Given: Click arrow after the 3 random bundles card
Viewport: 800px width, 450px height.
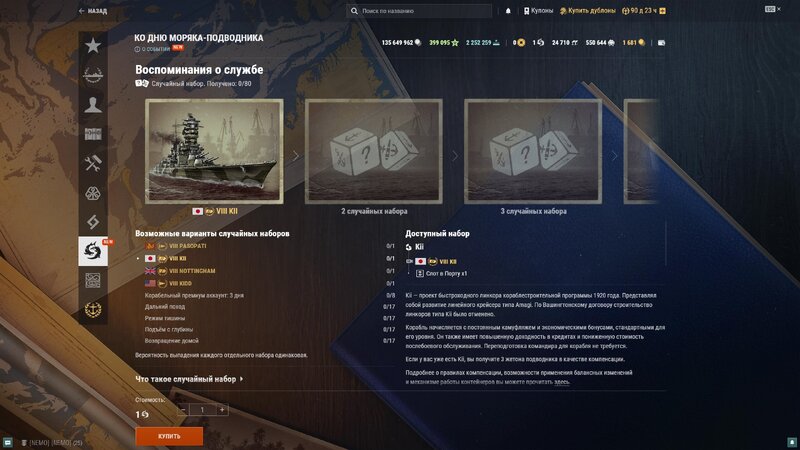Looking at the screenshot, I should click(614, 156).
